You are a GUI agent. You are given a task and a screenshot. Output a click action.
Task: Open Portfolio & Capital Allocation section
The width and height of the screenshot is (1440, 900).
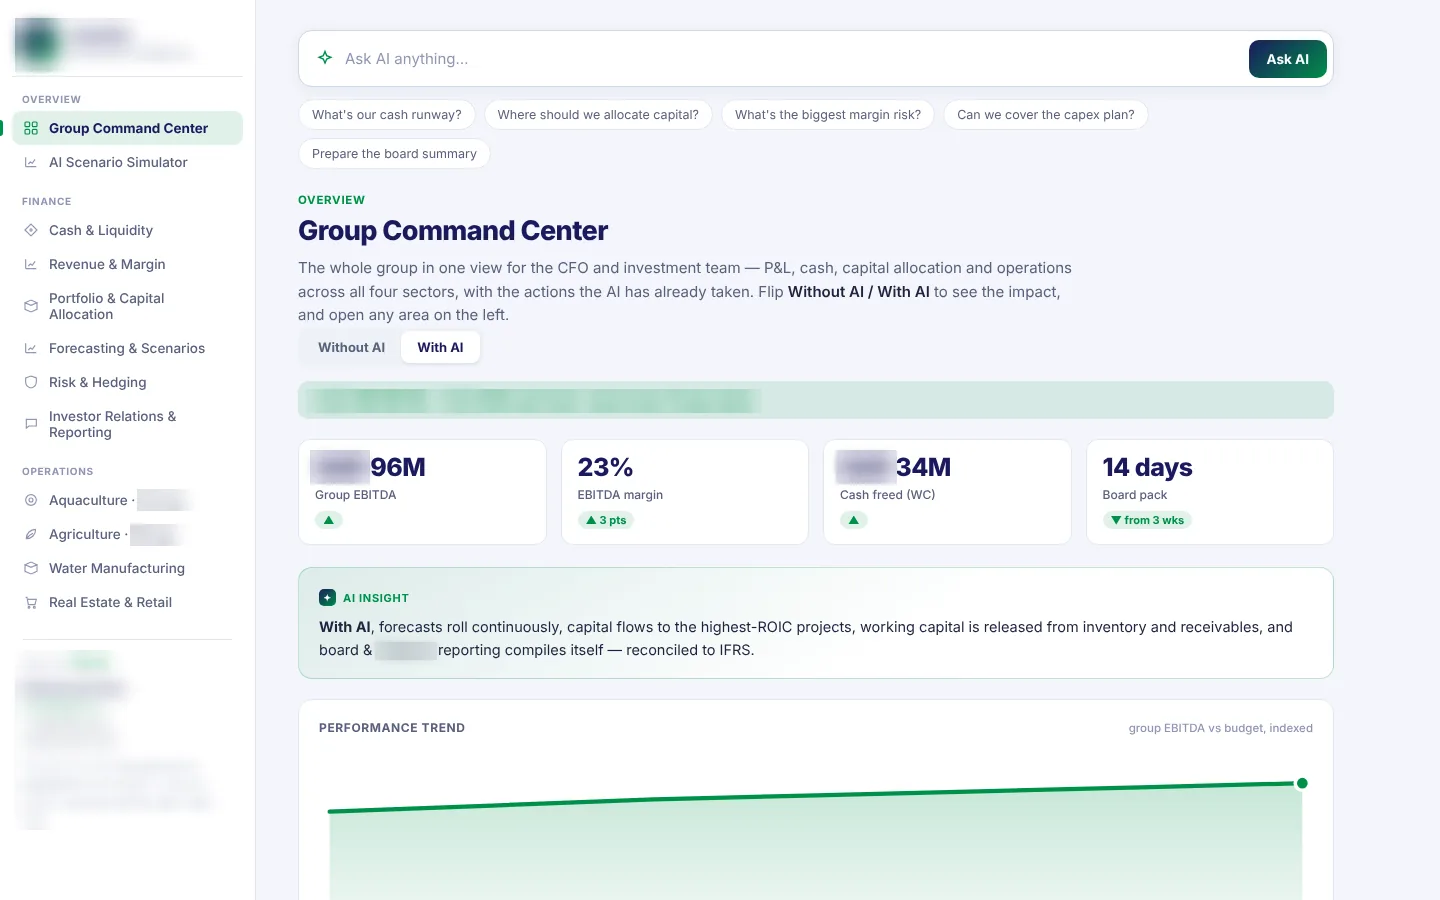coord(128,306)
